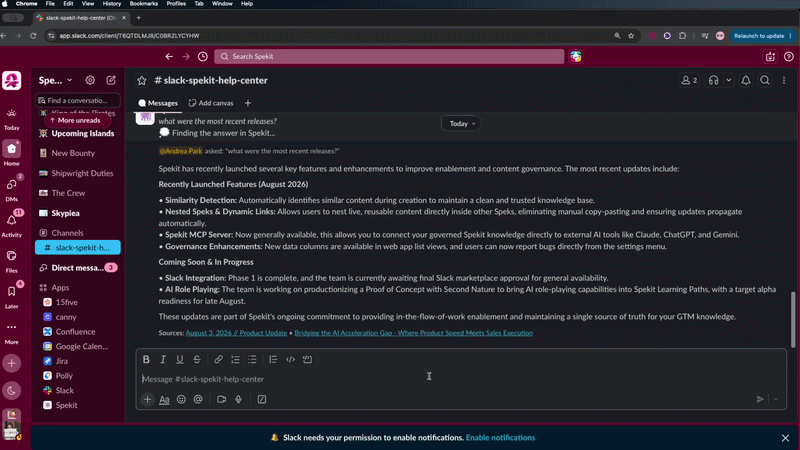
Task: Start a bulleted list in composer
Action: (252, 359)
